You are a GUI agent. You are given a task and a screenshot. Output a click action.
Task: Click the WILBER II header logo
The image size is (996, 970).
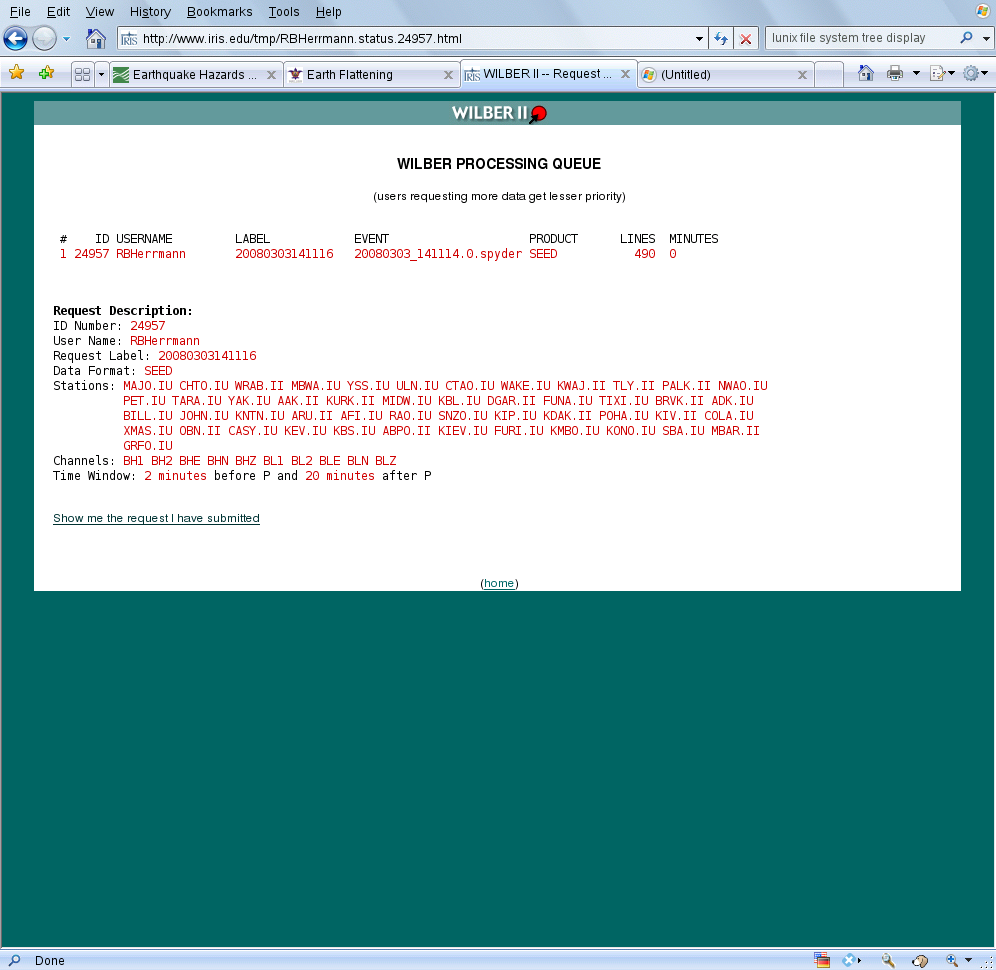point(499,113)
